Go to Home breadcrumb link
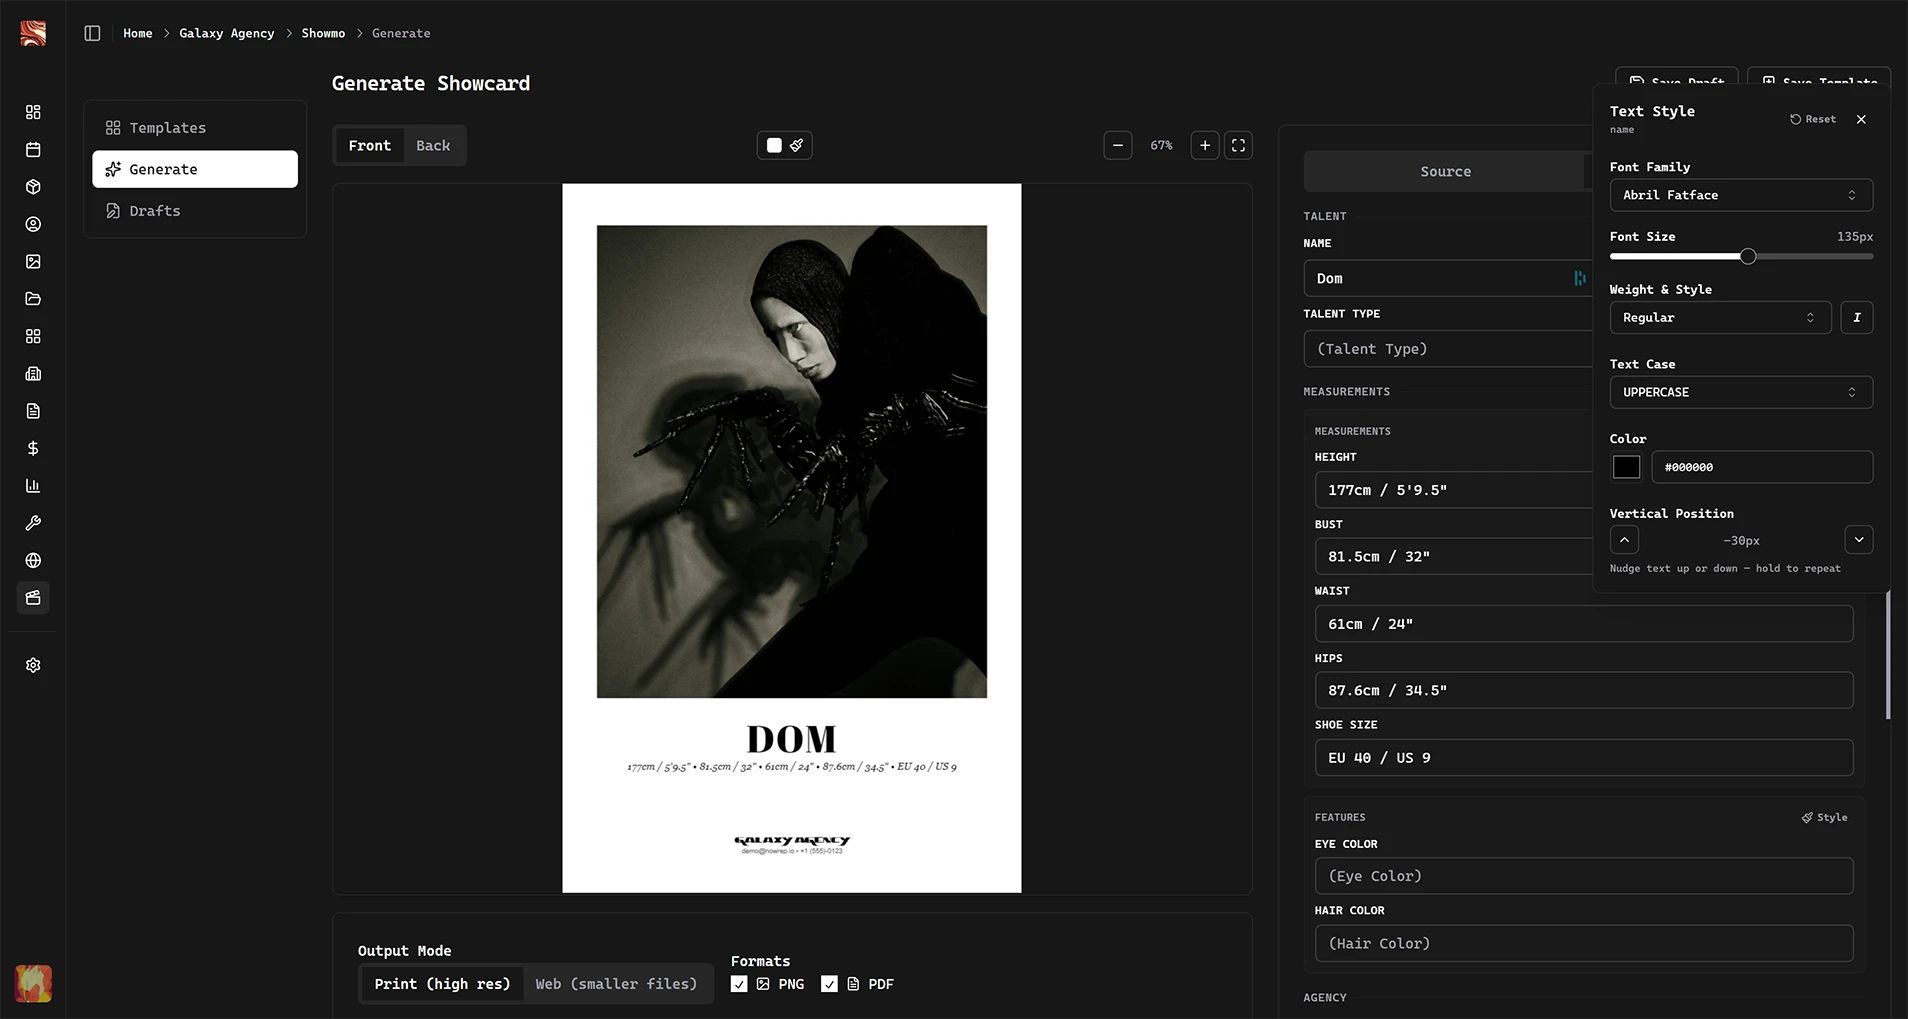The height and width of the screenshot is (1019, 1908). pyautogui.click(x=138, y=33)
